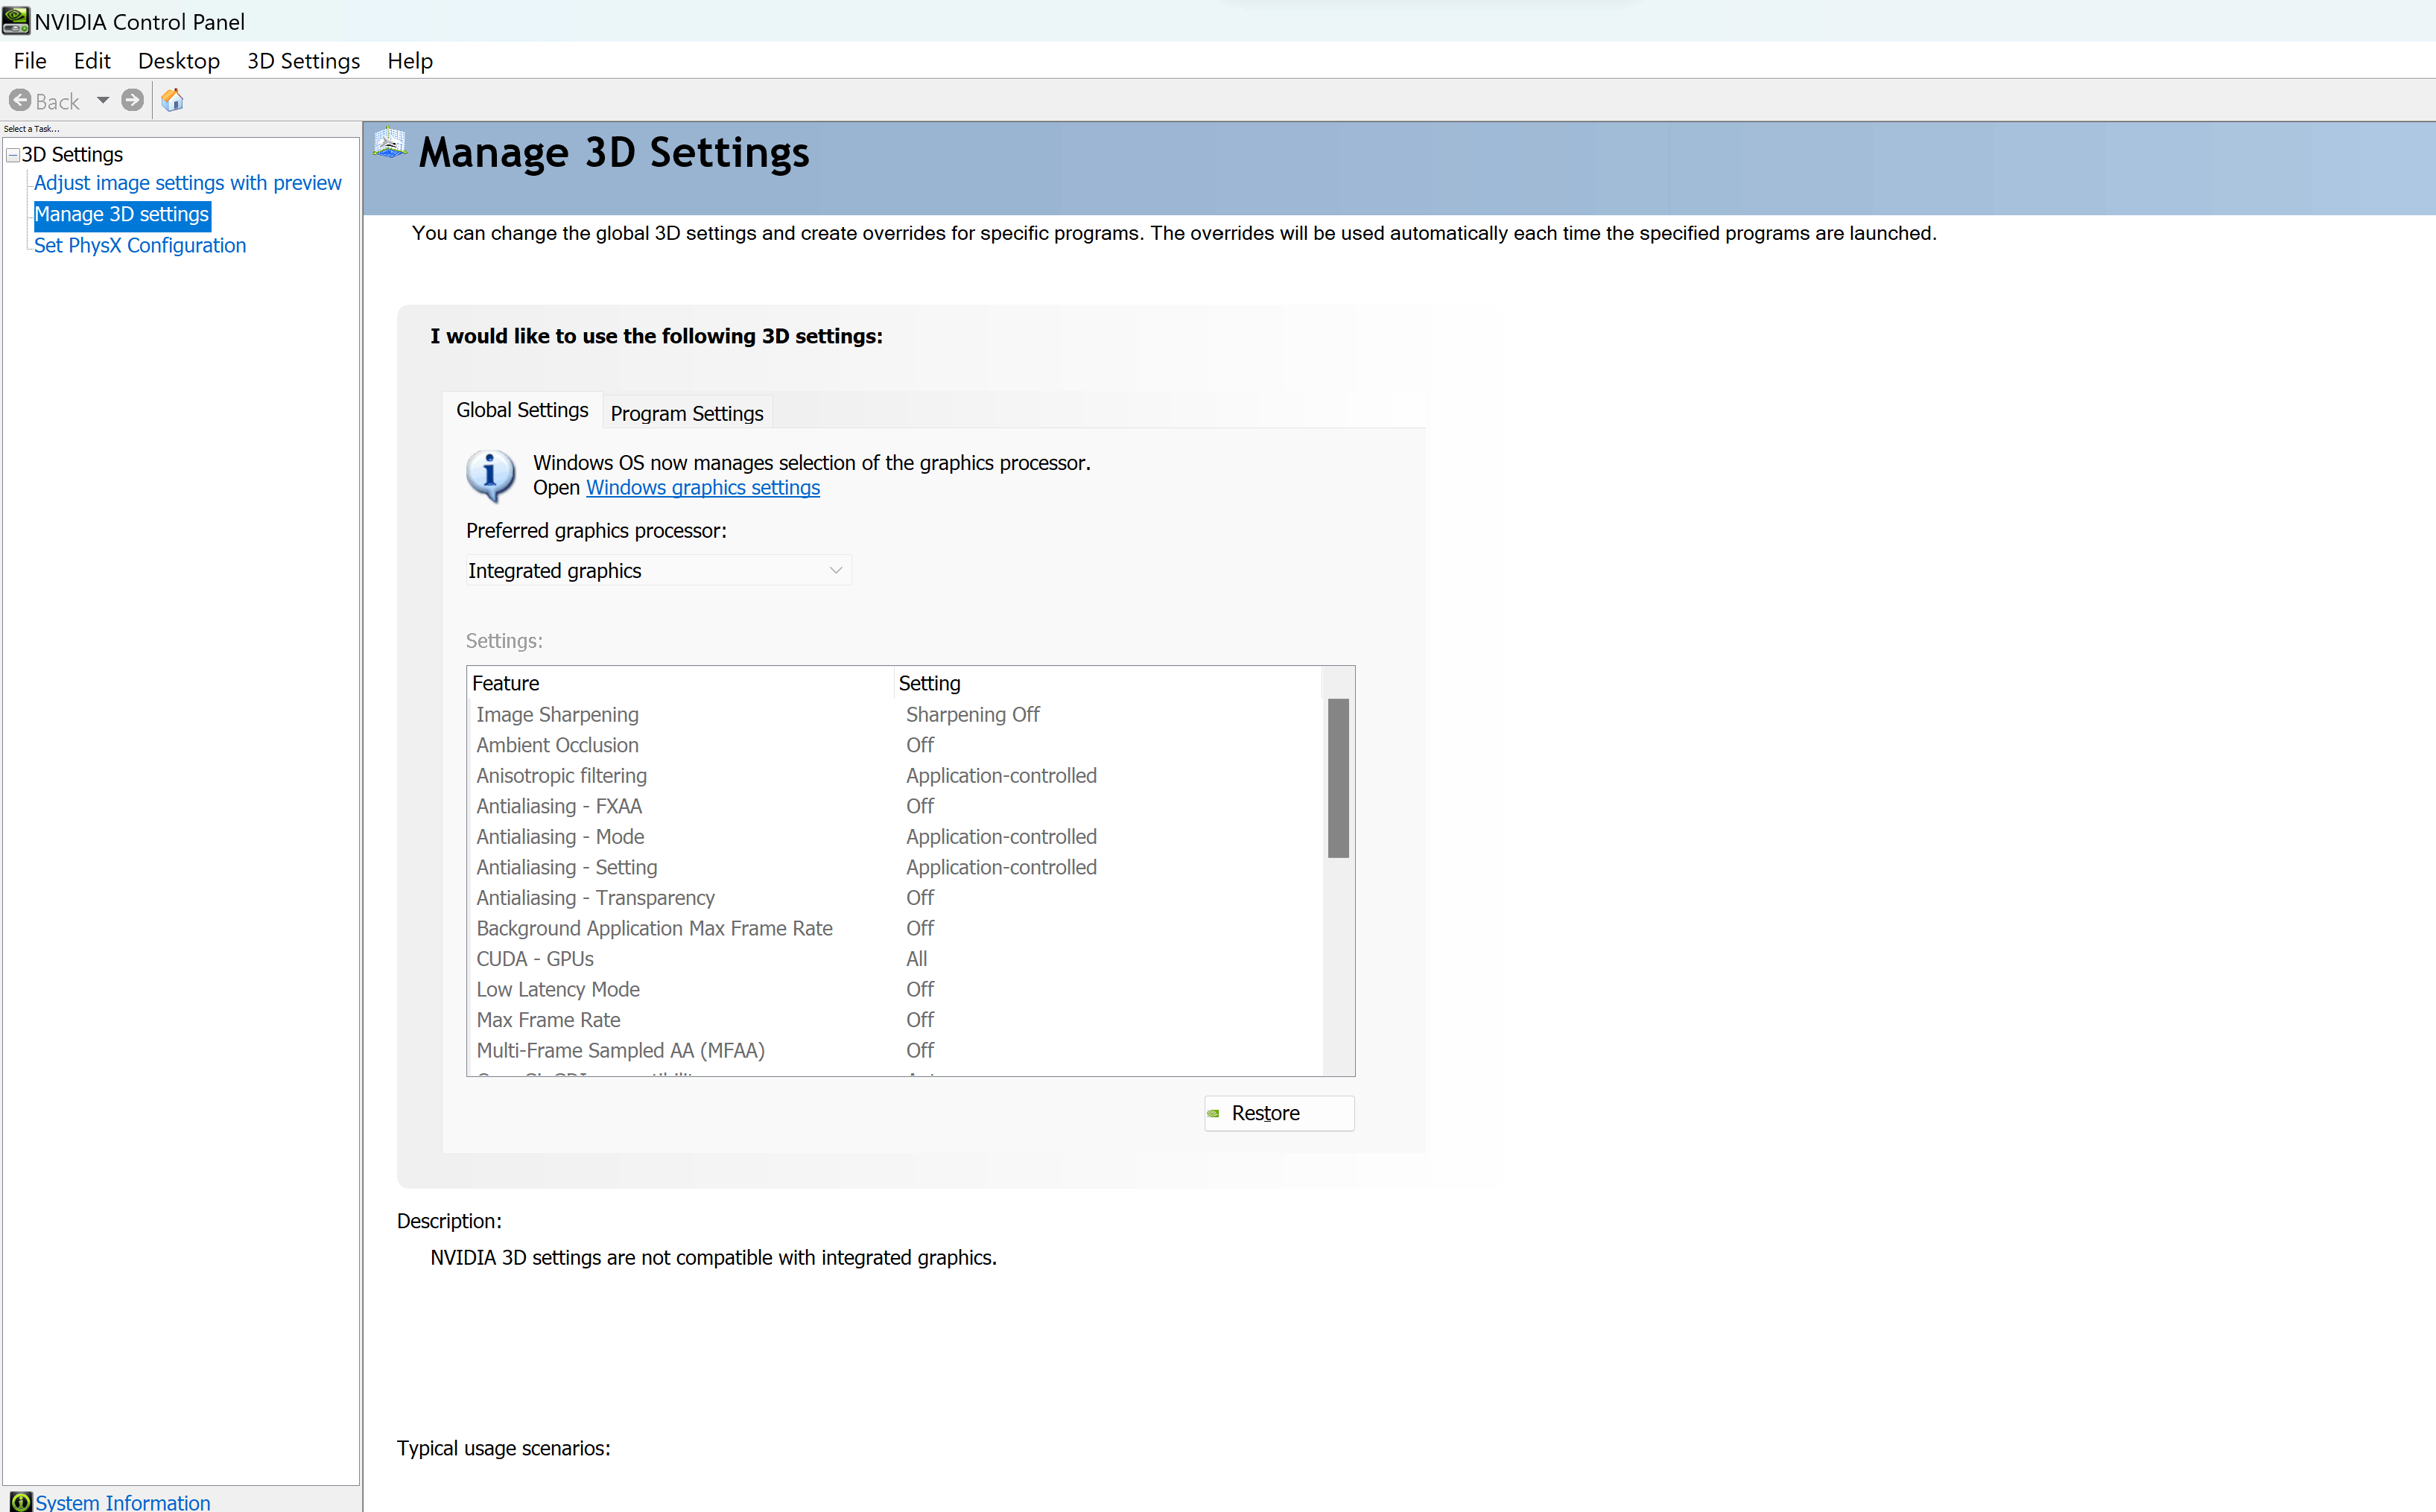The width and height of the screenshot is (2436, 1512).
Task: Select Adjust image settings with preview
Action: tap(188, 183)
